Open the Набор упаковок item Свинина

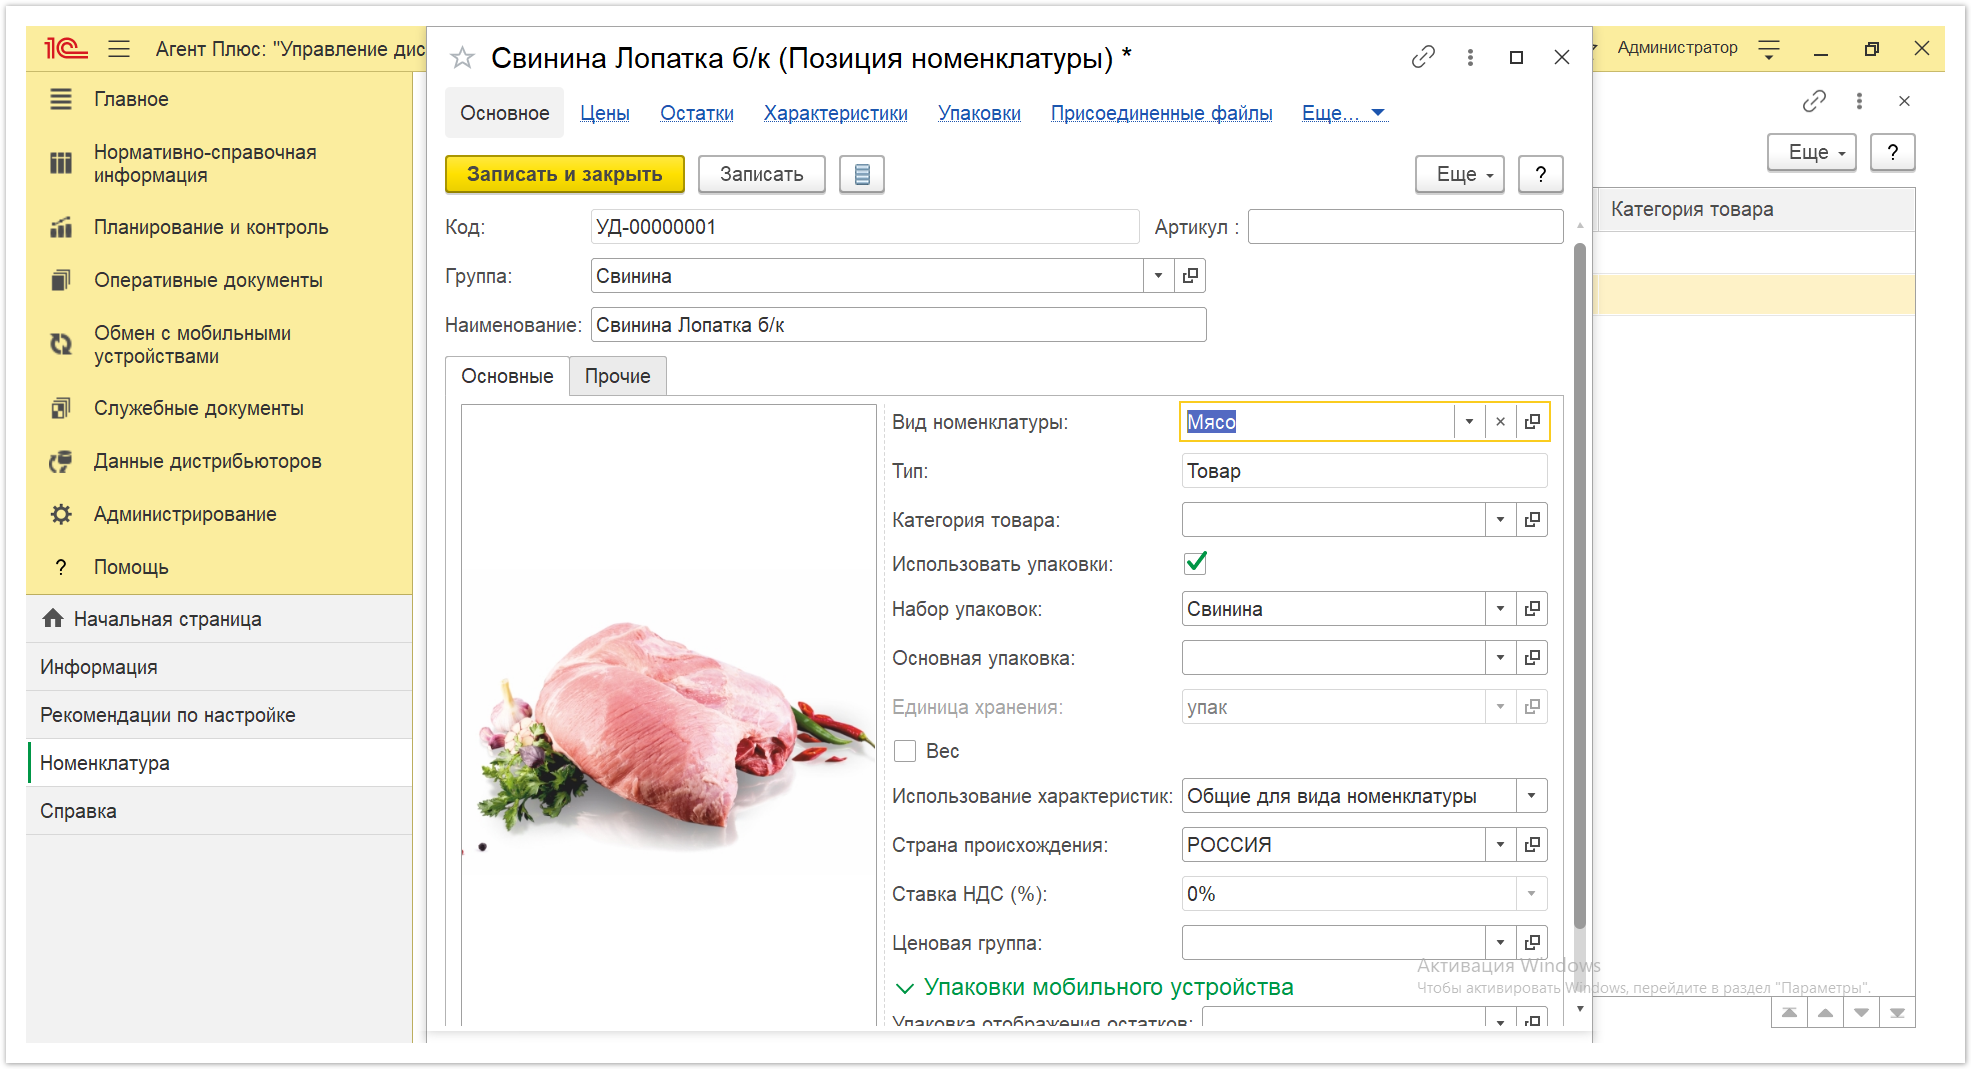1532,609
